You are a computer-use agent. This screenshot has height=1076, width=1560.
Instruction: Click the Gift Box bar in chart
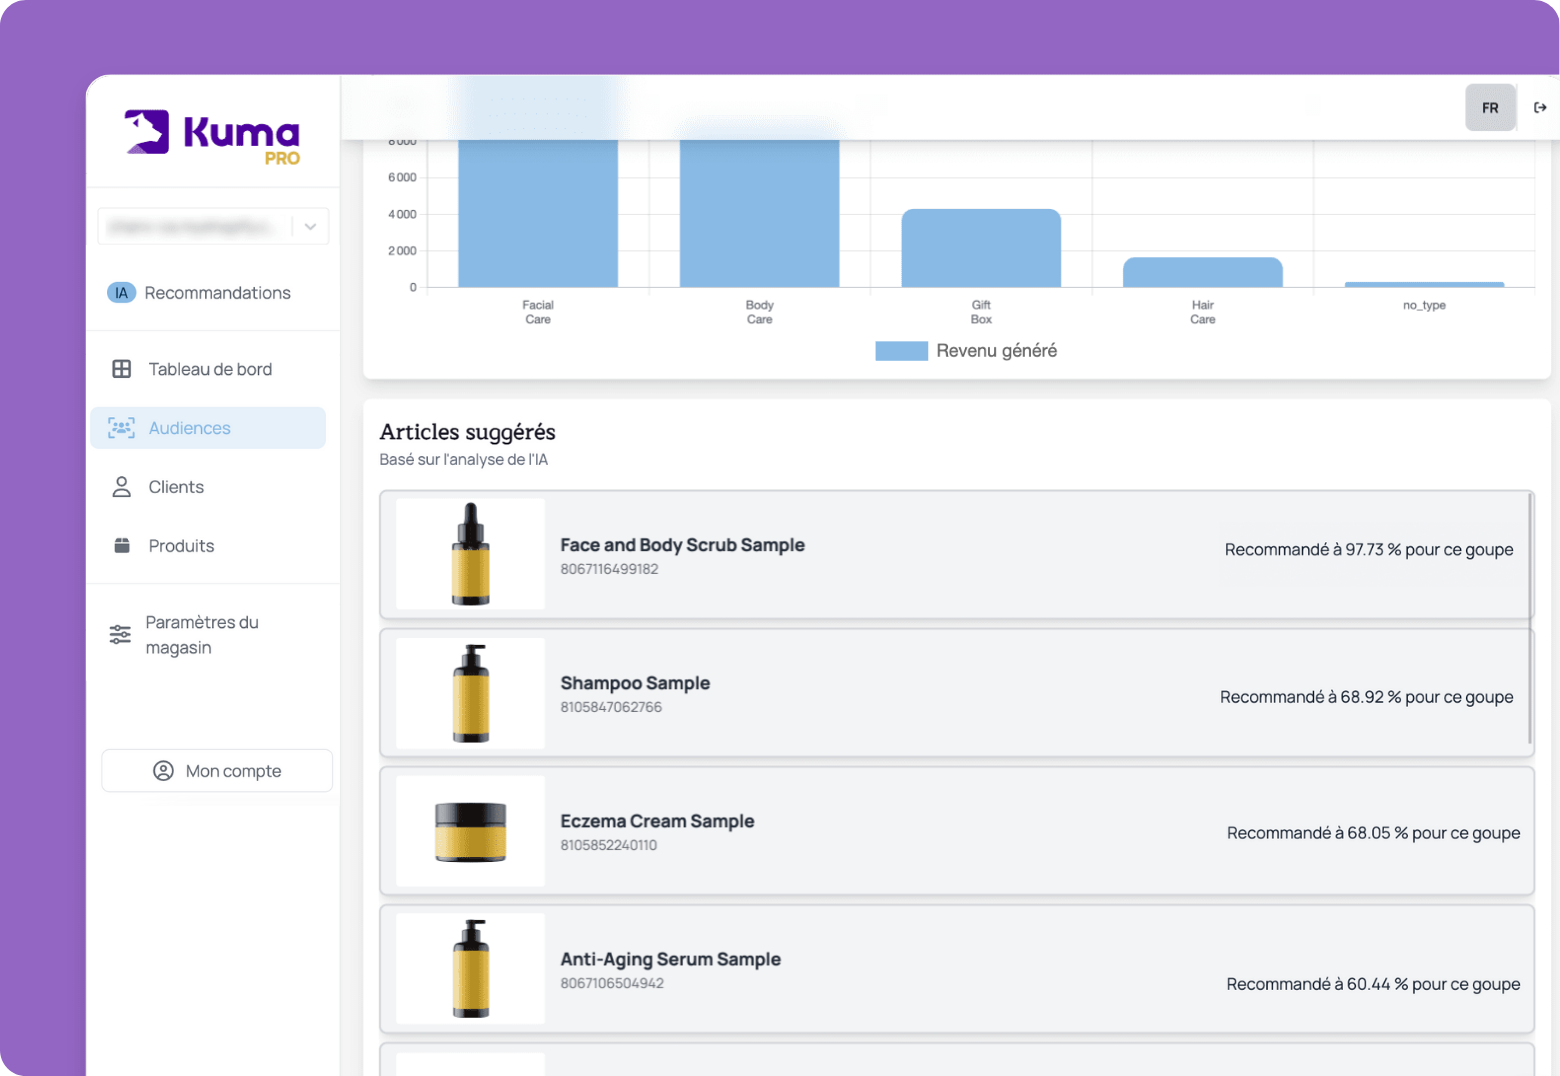[981, 248]
